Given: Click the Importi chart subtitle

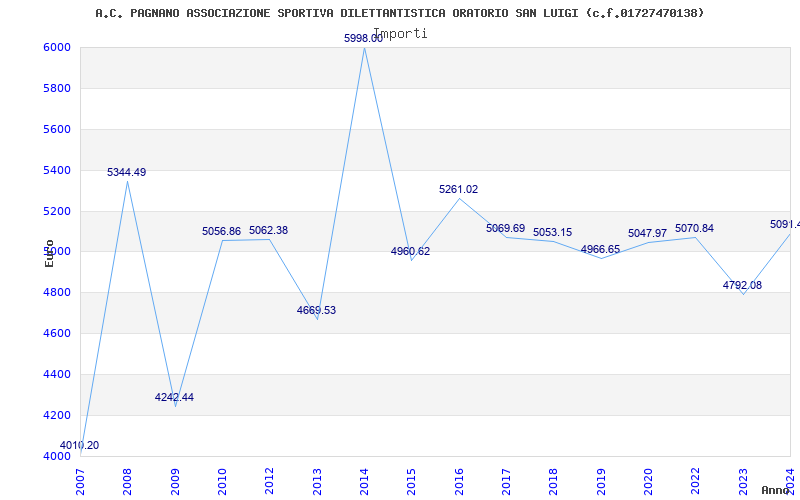Looking at the screenshot, I should click(x=400, y=33).
